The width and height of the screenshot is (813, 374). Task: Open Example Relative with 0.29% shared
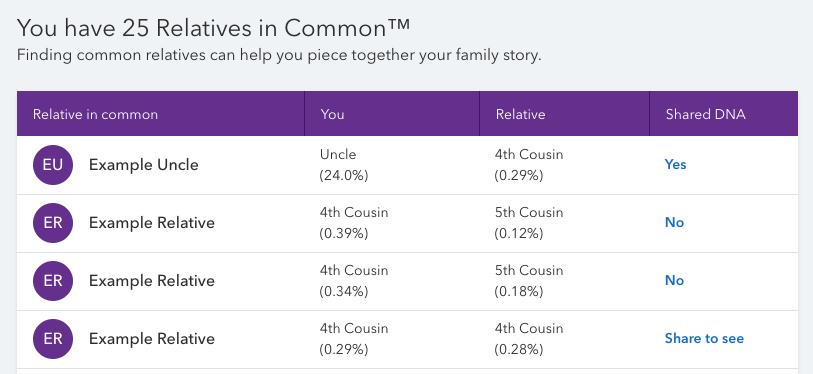point(151,339)
